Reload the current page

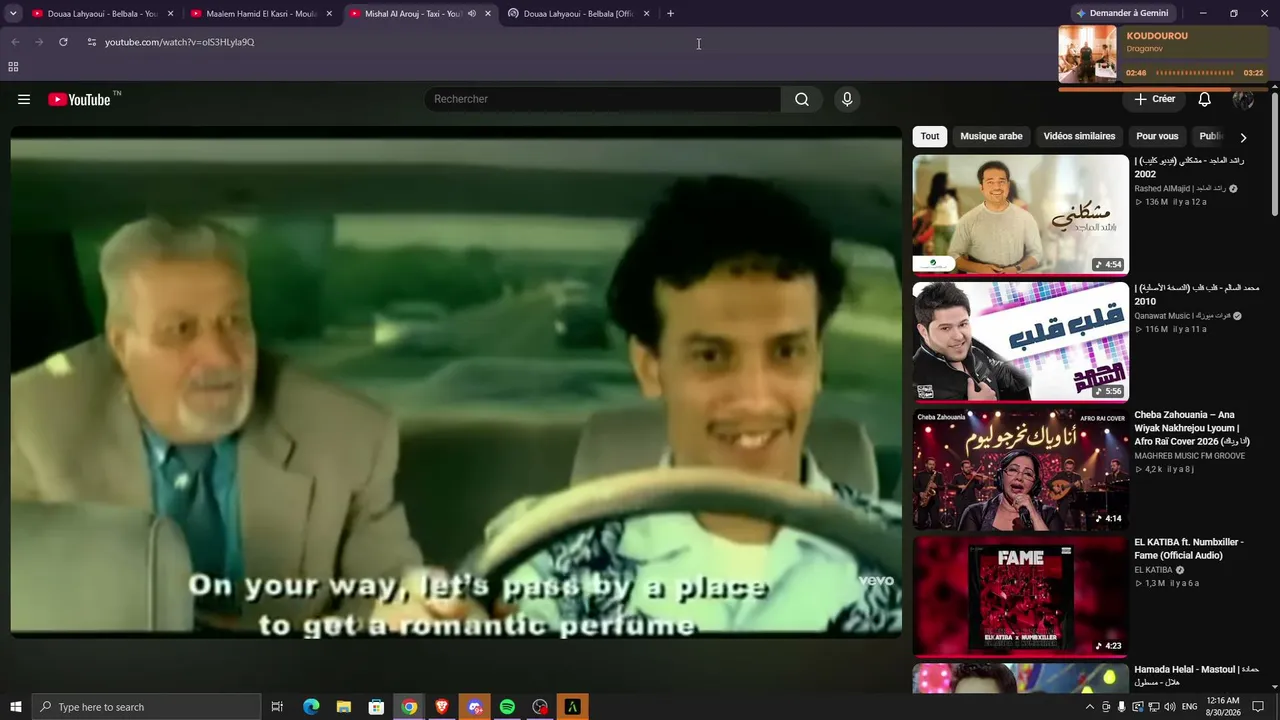[63, 42]
